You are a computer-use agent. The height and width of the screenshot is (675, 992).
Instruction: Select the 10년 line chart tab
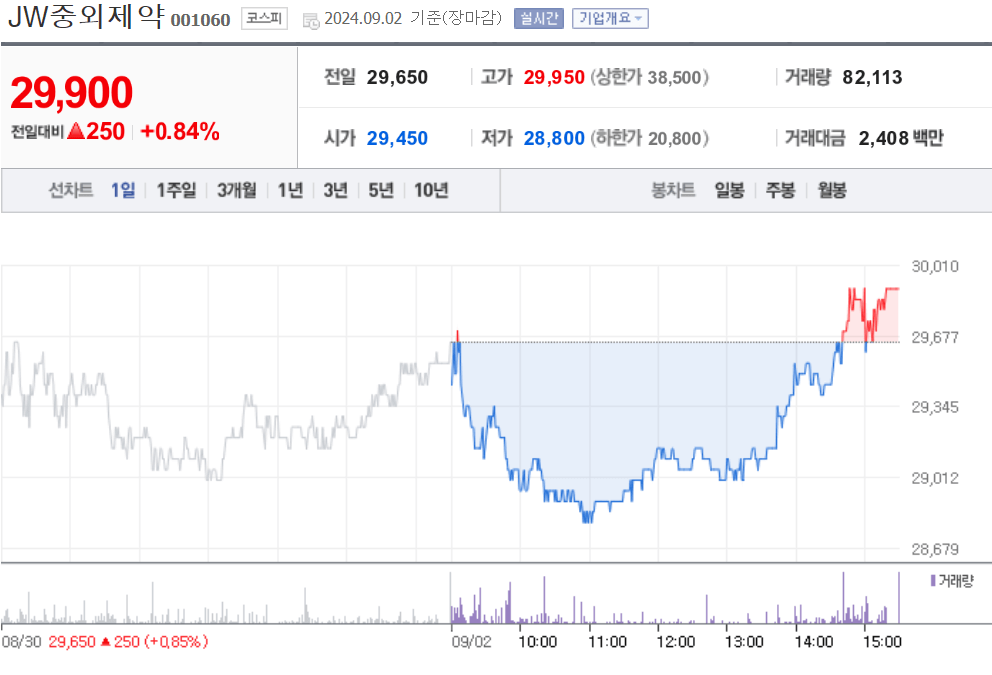pos(431,190)
